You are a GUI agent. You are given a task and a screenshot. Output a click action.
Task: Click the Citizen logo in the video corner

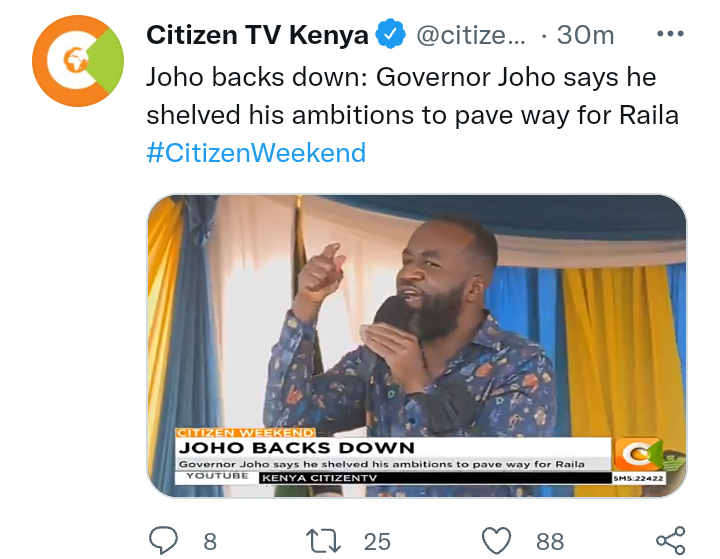click(639, 454)
